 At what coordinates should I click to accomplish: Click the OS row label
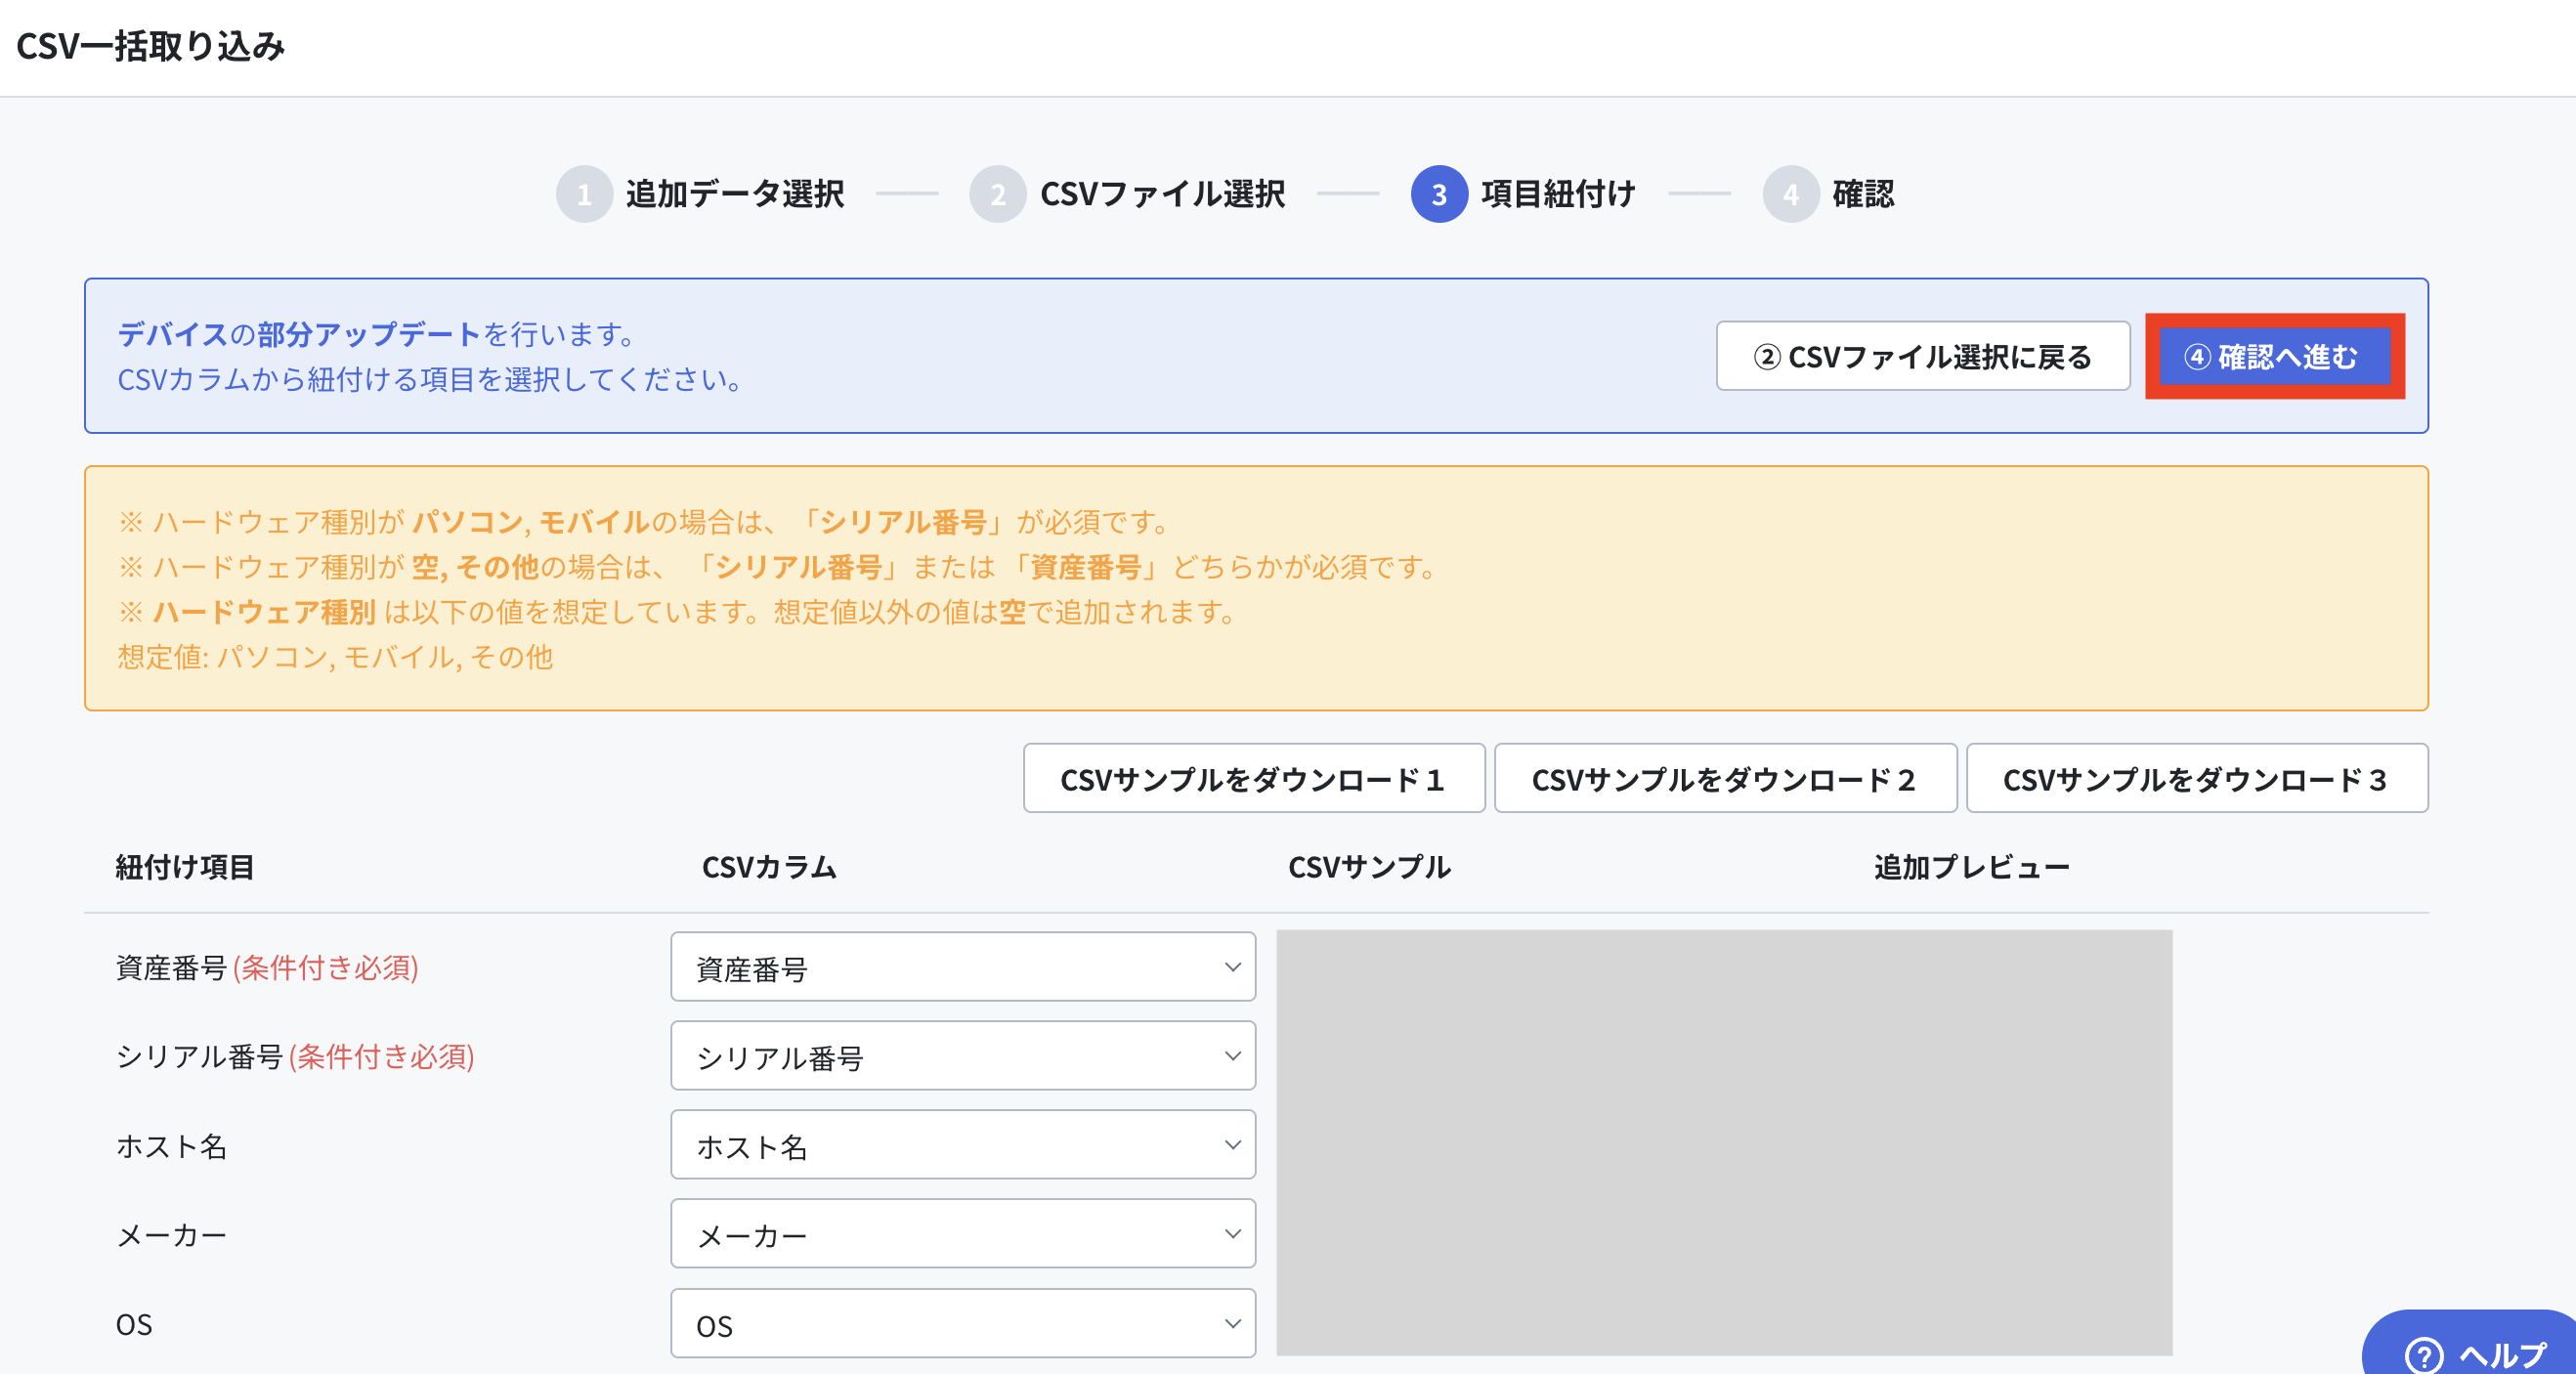coord(134,1325)
